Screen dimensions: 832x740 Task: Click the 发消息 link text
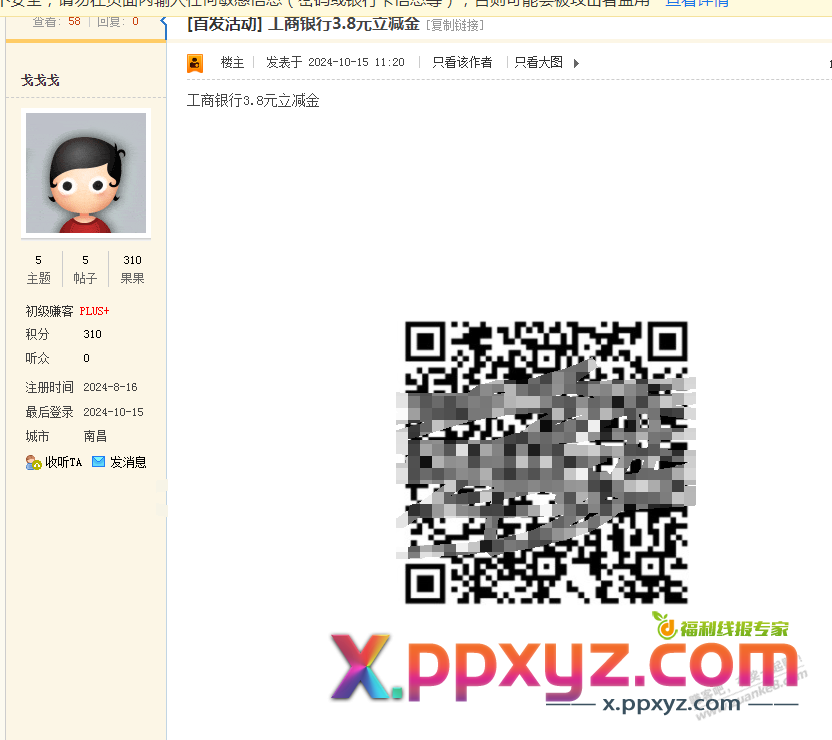pos(128,462)
